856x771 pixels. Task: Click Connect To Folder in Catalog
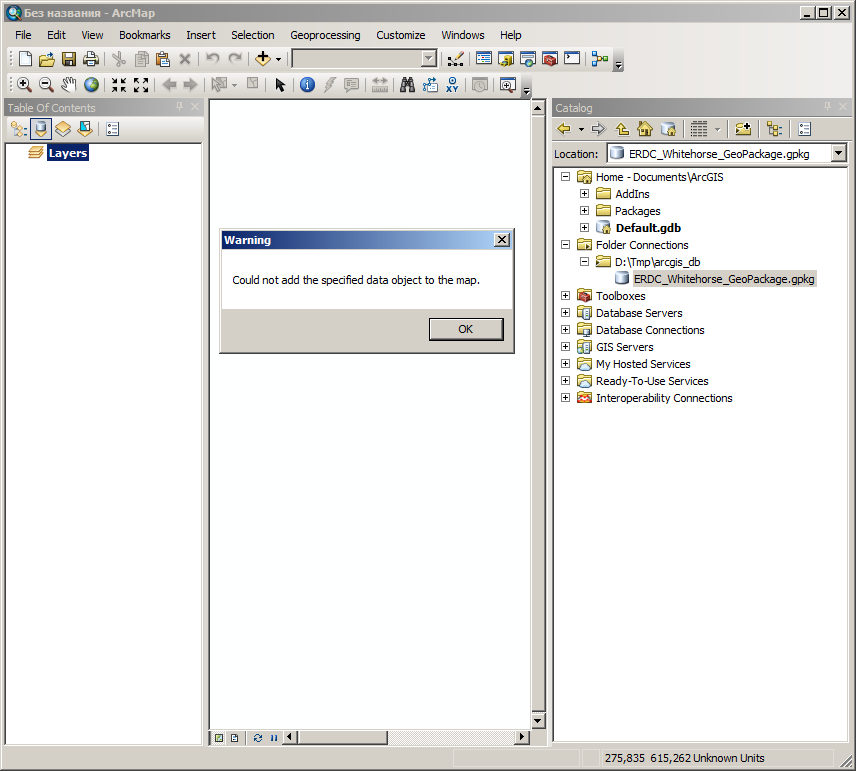click(x=743, y=129)
